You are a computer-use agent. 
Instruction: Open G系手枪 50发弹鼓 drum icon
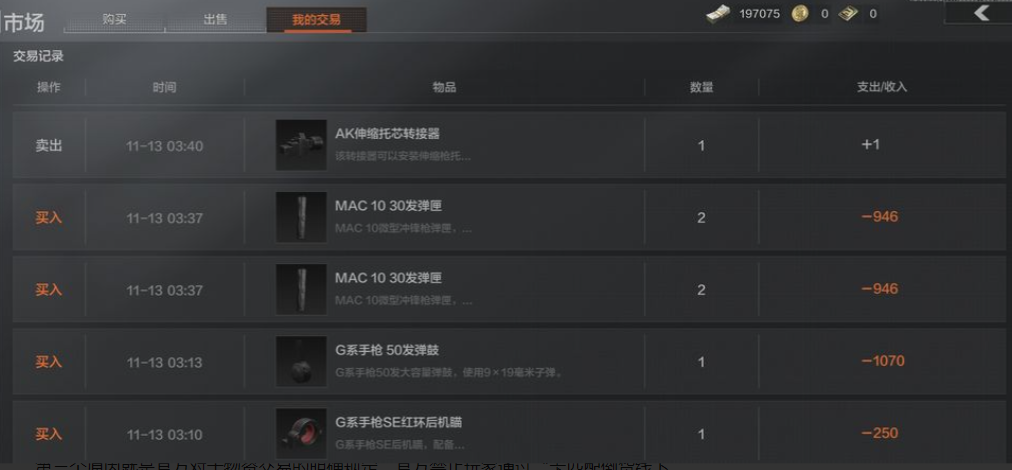point(301,362)
